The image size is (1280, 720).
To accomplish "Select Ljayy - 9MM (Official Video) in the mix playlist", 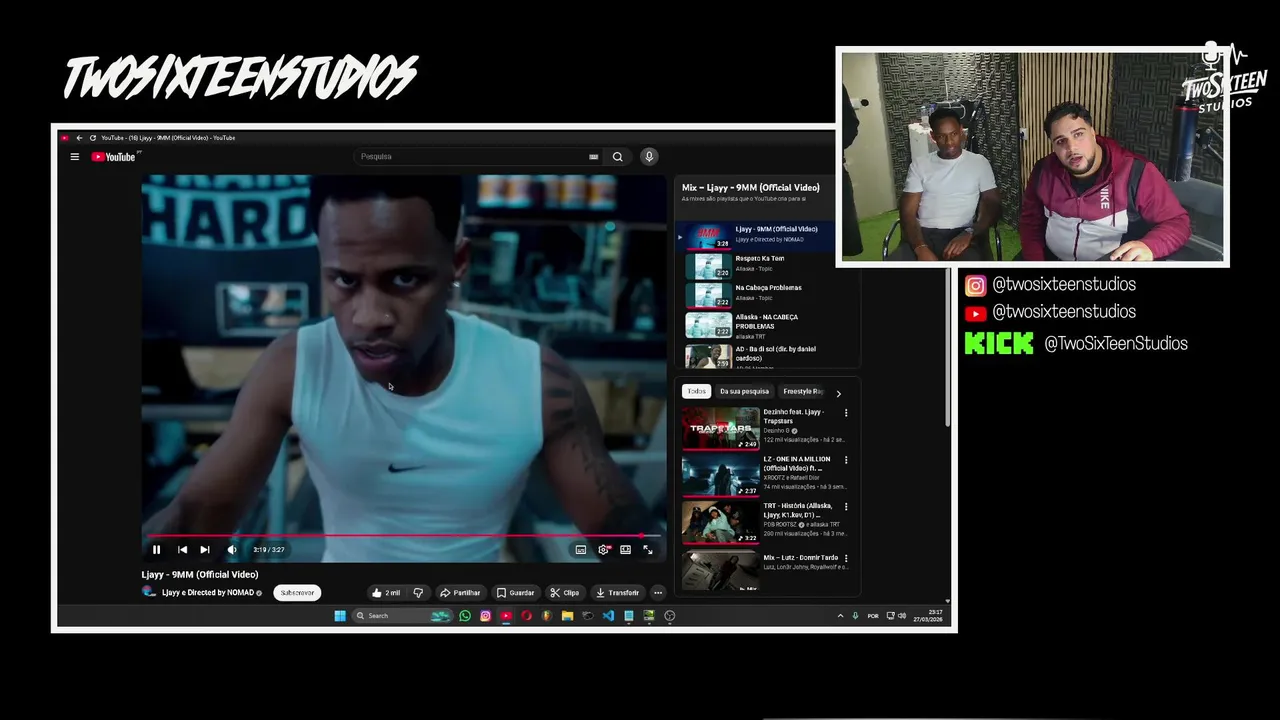I will (x=756, y=236).
